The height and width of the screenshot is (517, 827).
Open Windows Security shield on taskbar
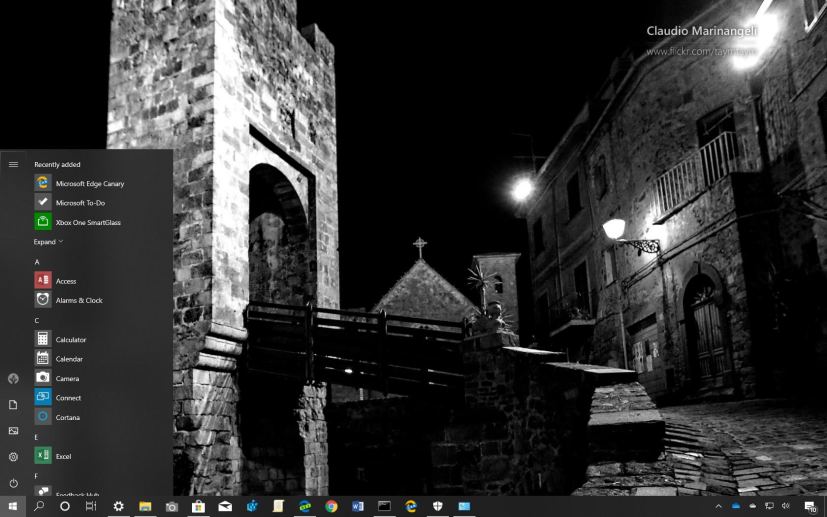pos(438,506)
